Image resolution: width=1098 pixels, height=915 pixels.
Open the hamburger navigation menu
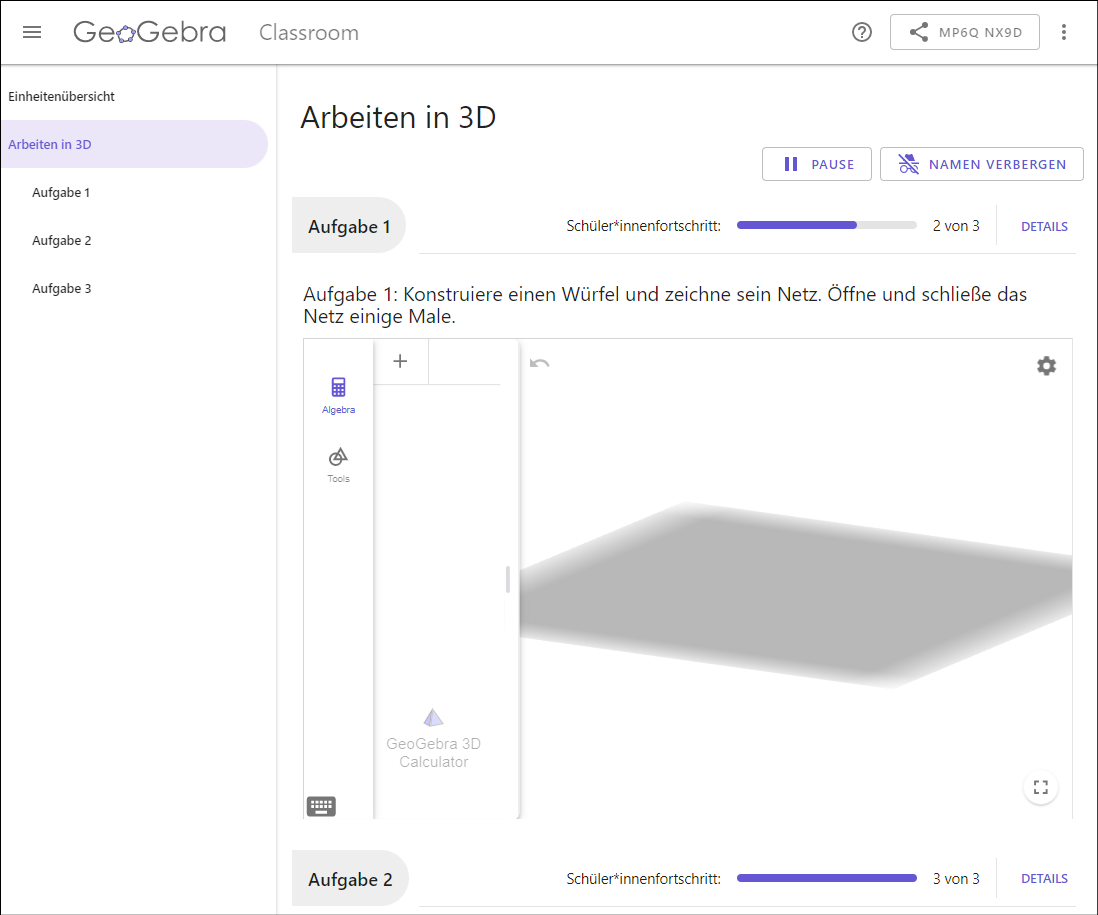tap(32, 32)
